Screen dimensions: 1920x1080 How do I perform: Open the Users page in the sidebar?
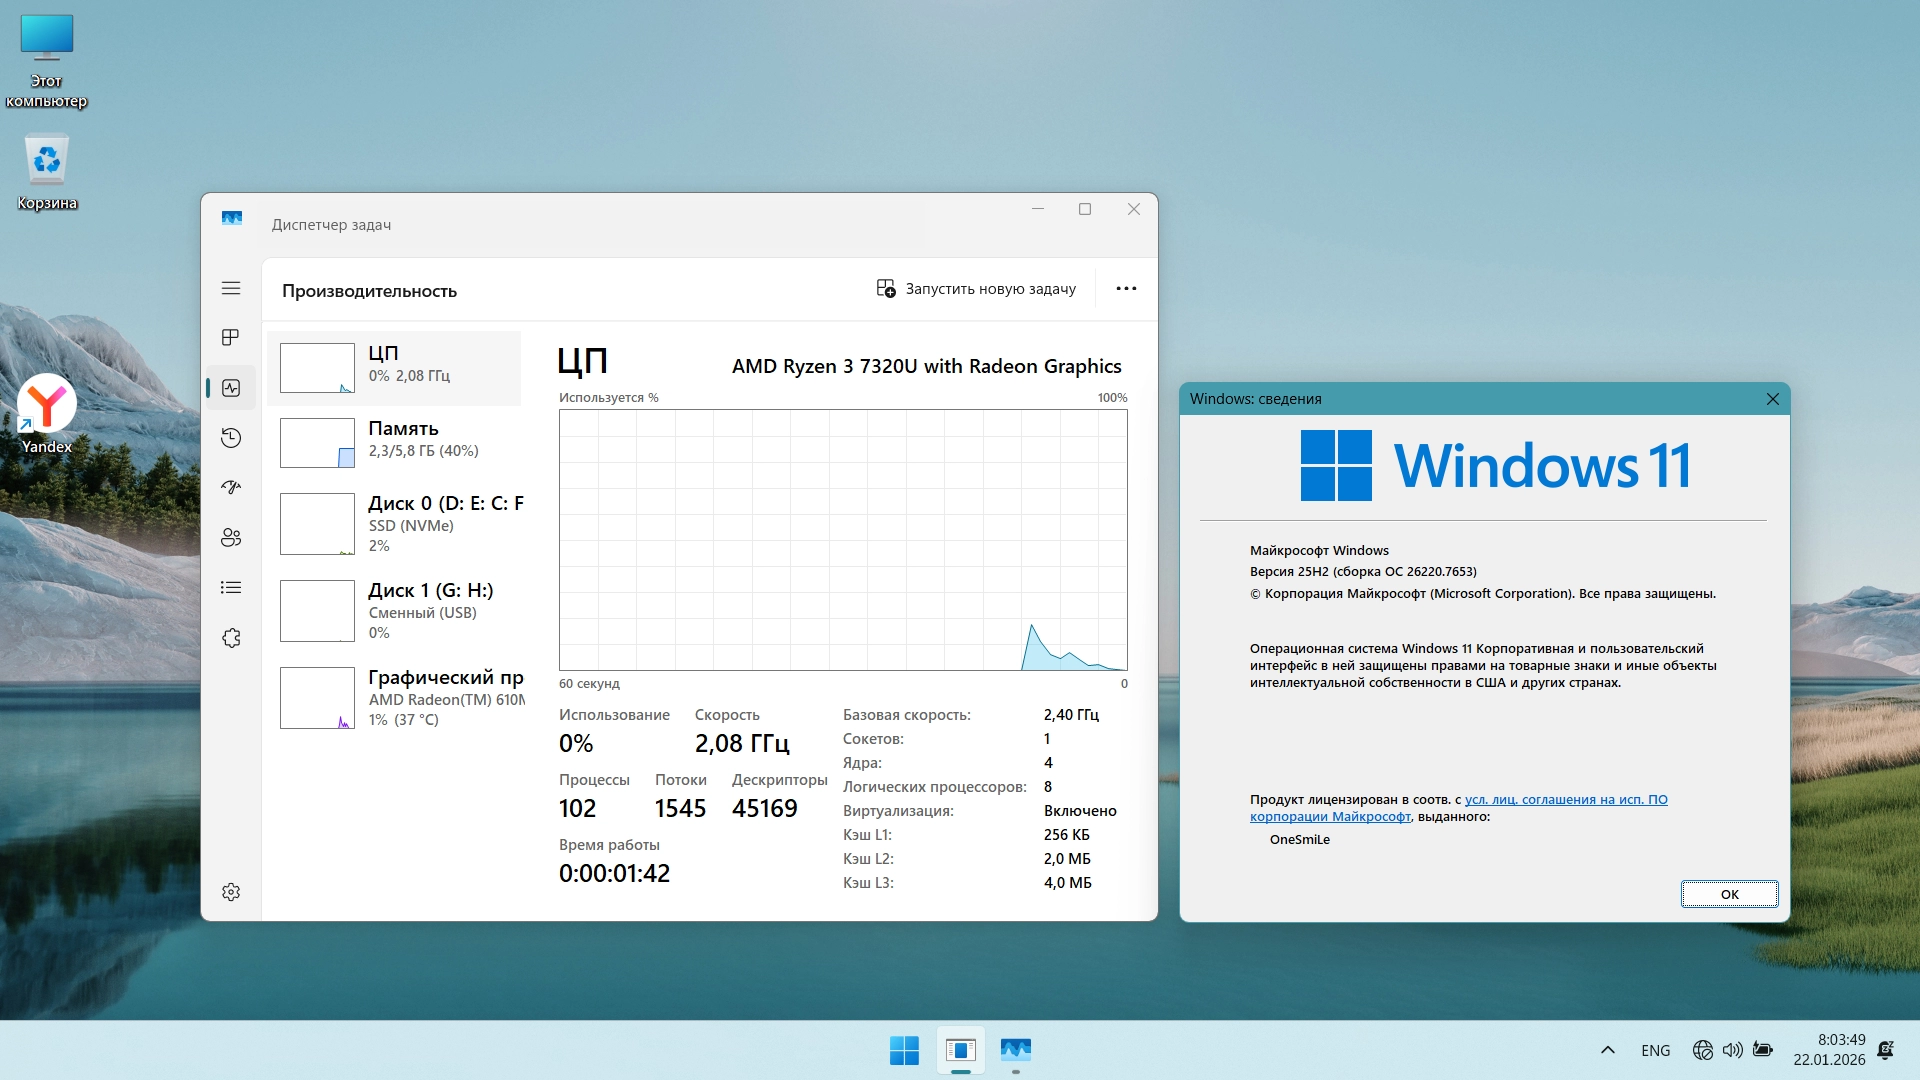coord(231,538)
